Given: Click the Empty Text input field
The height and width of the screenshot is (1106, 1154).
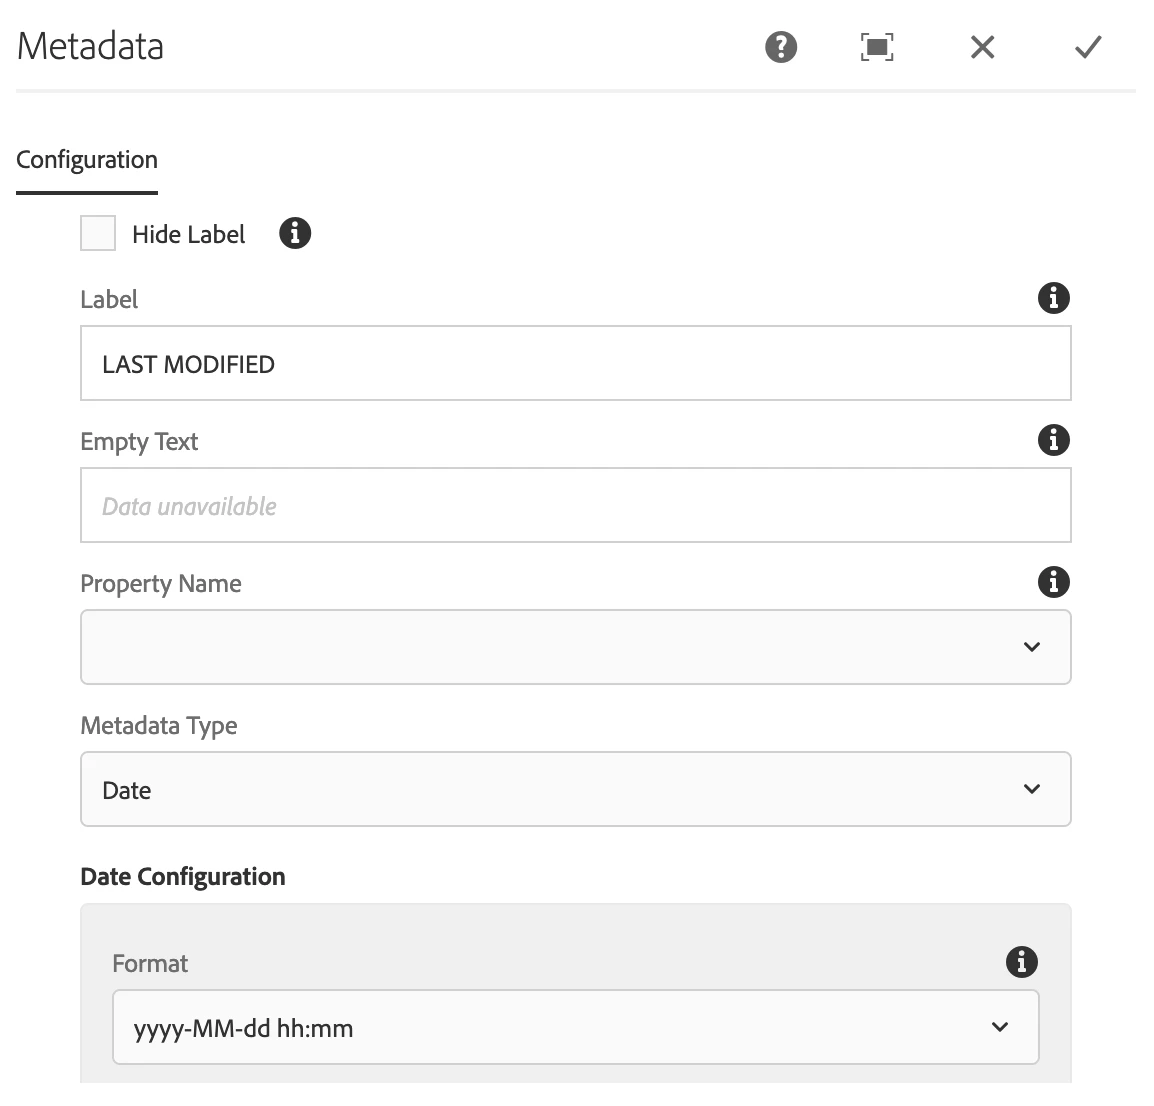Looking at the screenshot, I should 575,505.
